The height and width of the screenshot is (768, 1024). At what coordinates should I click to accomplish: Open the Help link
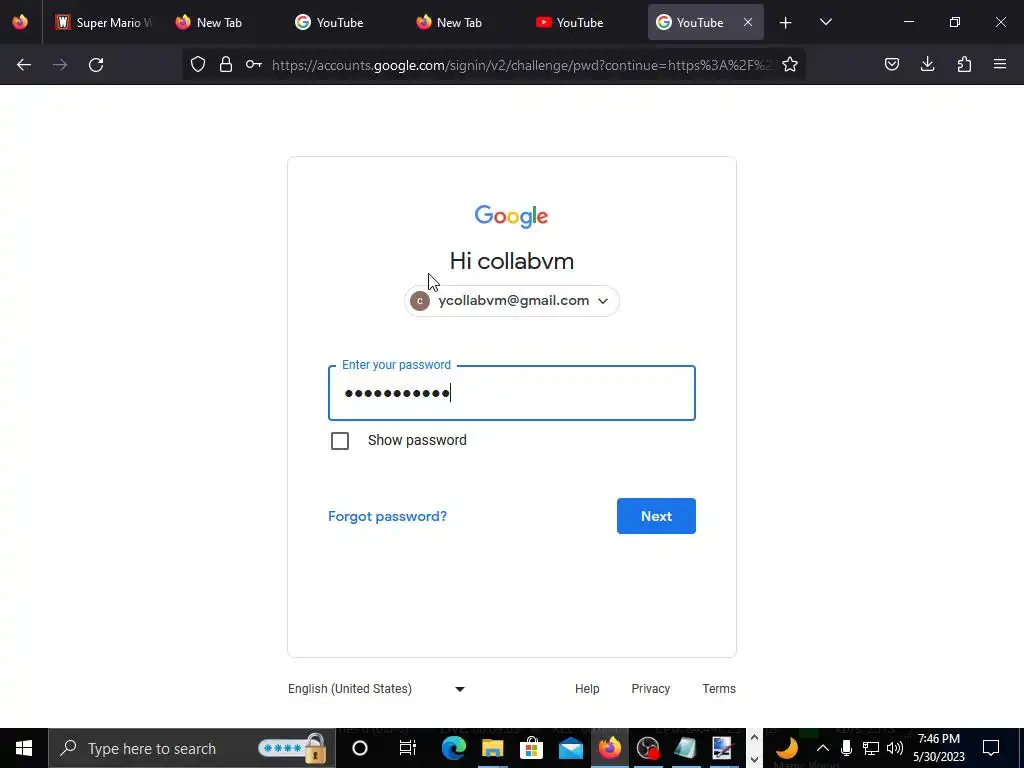coord(587,689)
